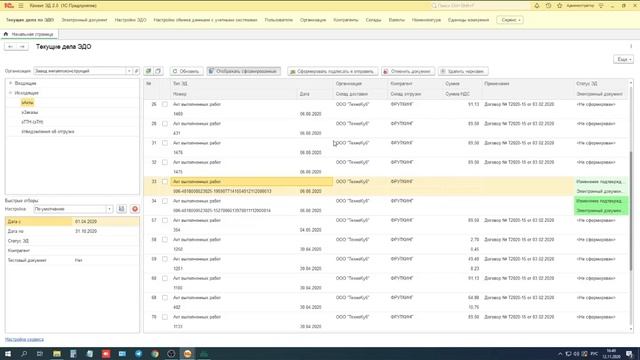Open File Explorer from the taskbar
Viewport: 640px width, 360px height.
(x=57, y=353)
